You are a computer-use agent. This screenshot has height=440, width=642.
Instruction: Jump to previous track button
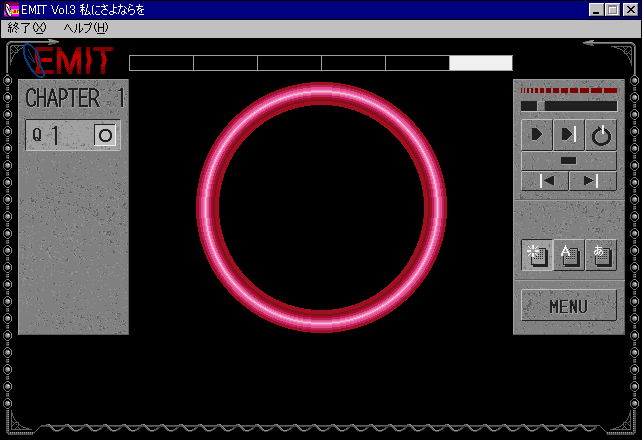[x=545, y=181]
